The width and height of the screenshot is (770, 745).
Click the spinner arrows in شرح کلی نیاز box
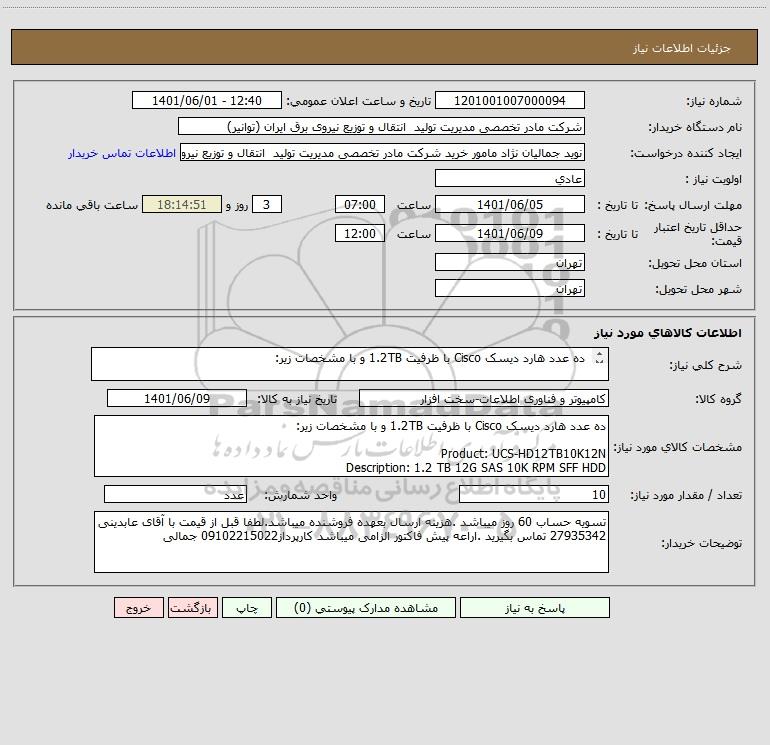(x=599, y=359)
